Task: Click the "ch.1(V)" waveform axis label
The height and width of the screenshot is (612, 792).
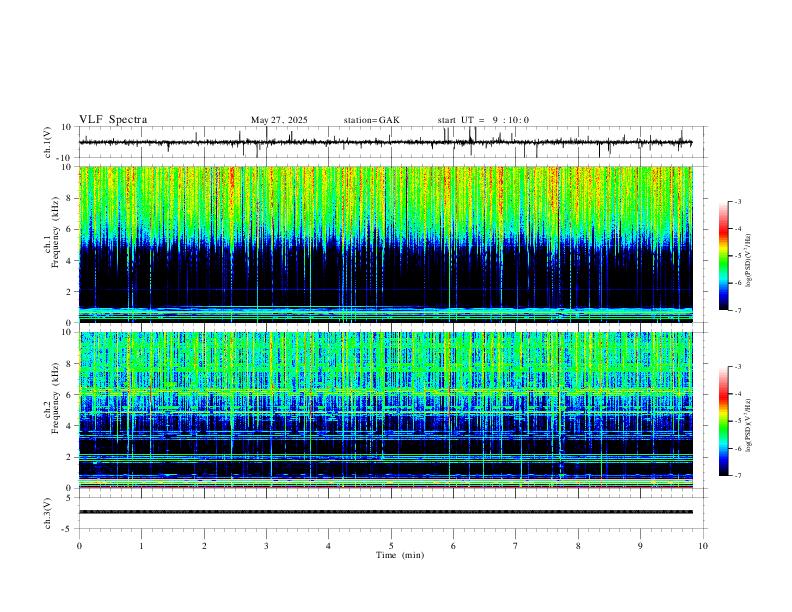Action: coord(48,142)
